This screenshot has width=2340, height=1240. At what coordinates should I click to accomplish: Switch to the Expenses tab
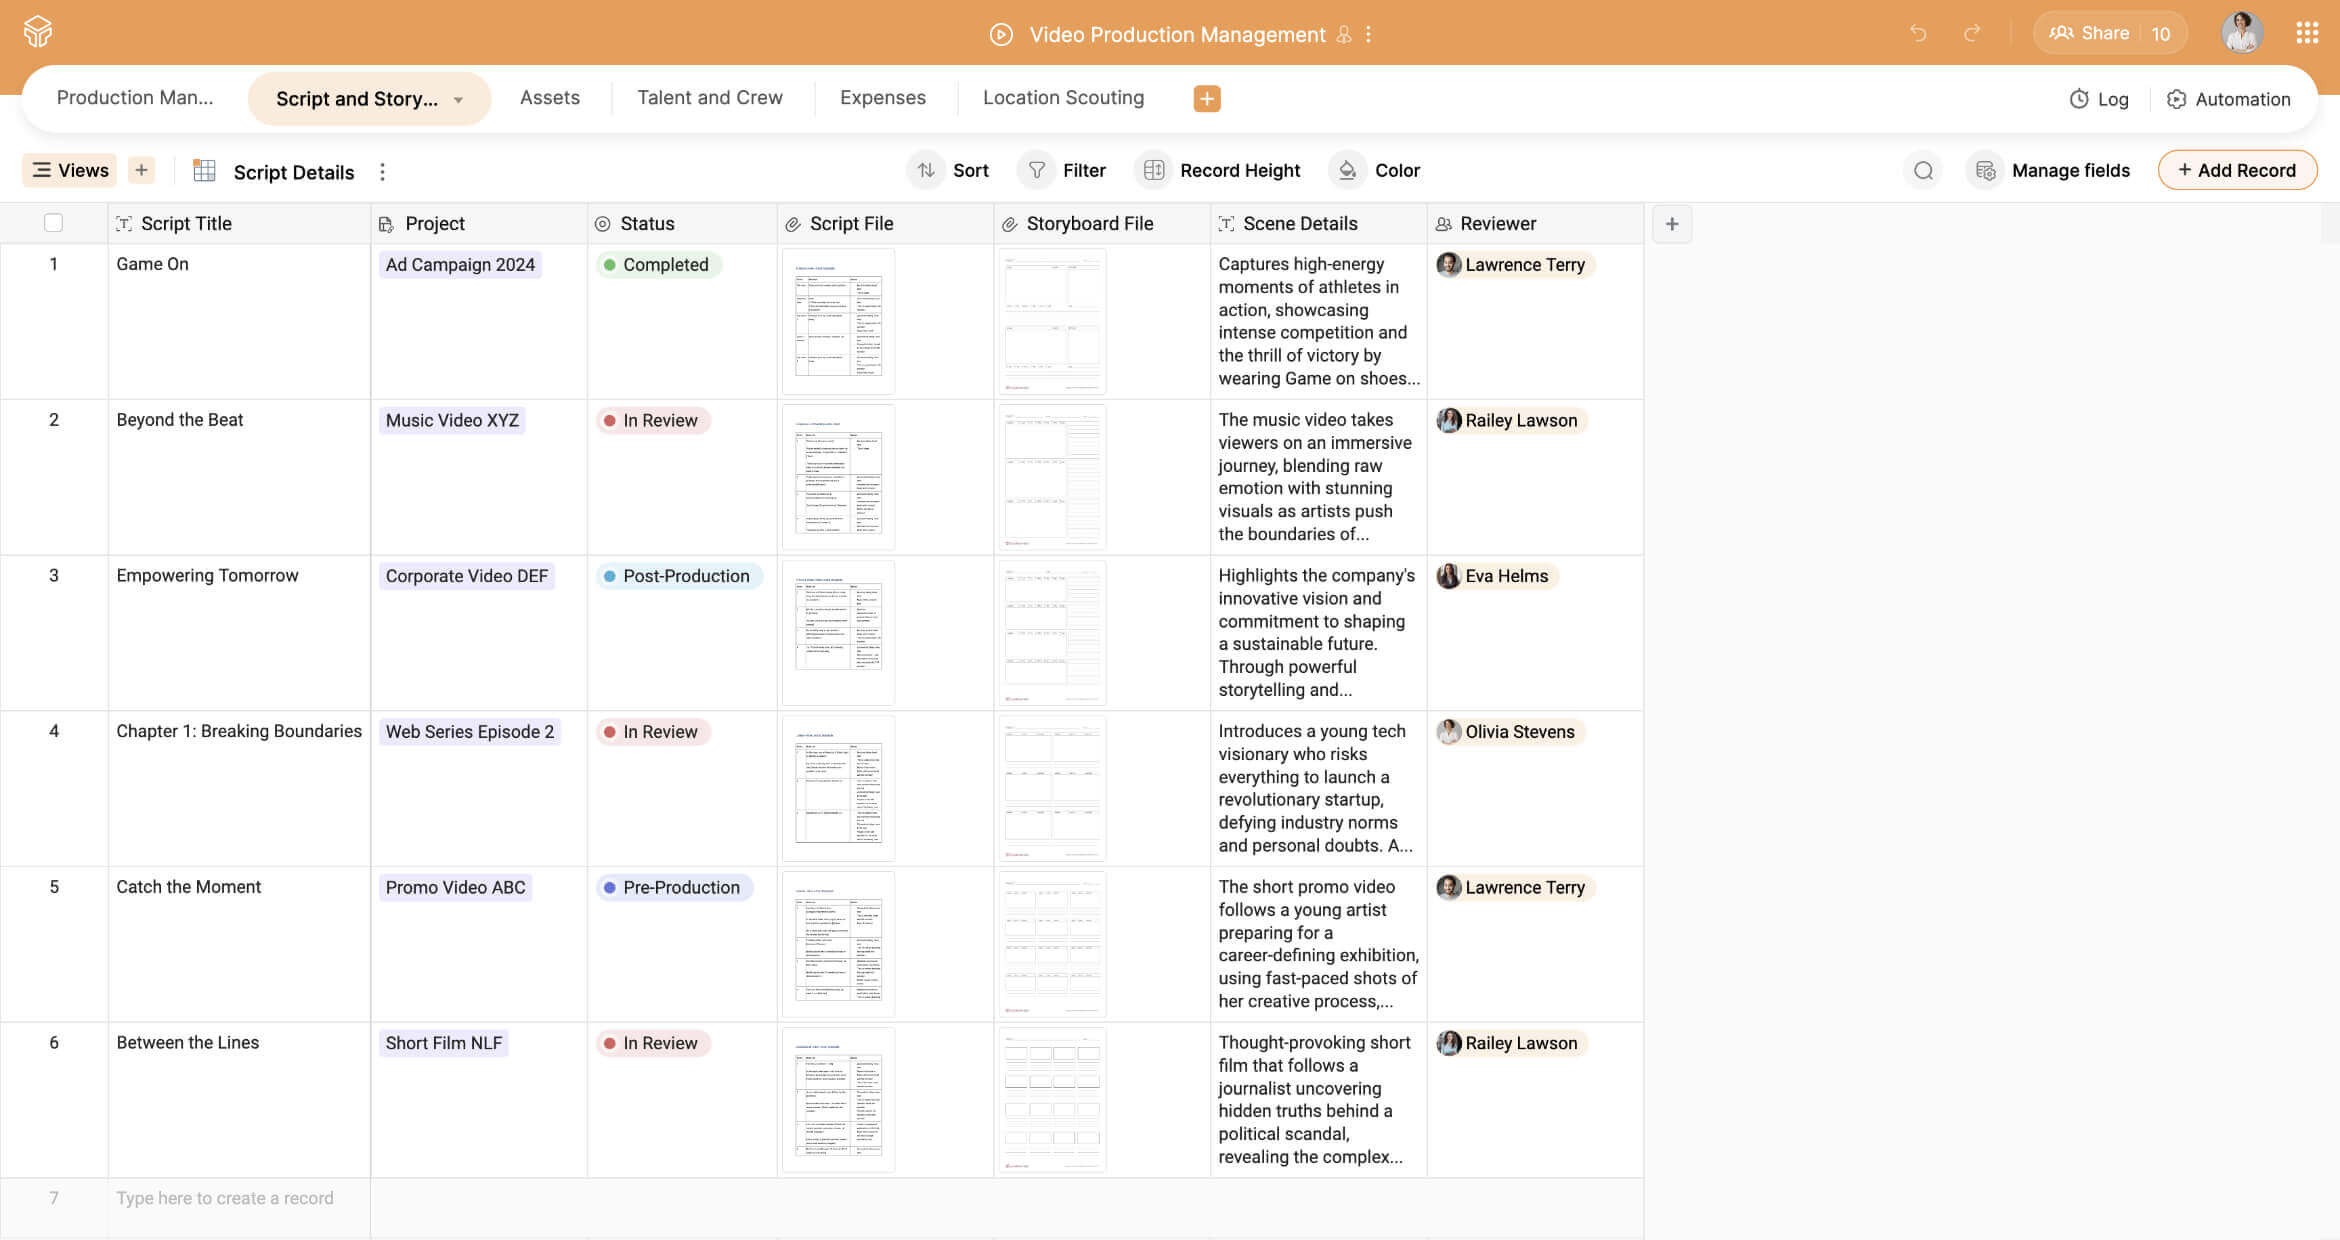click(883, 97)
